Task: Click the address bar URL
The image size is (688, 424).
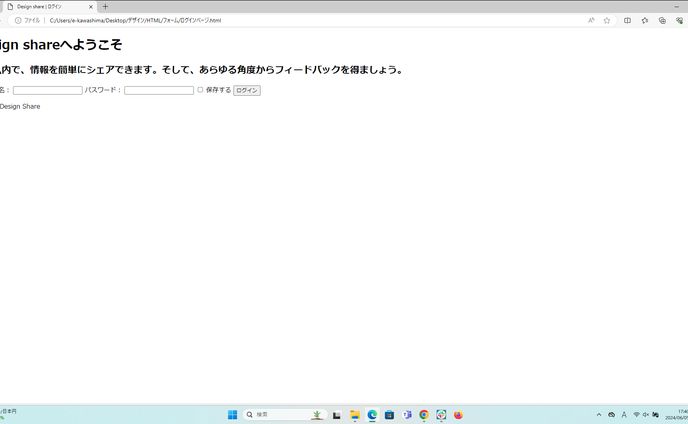Action: (x=135, y=20)
